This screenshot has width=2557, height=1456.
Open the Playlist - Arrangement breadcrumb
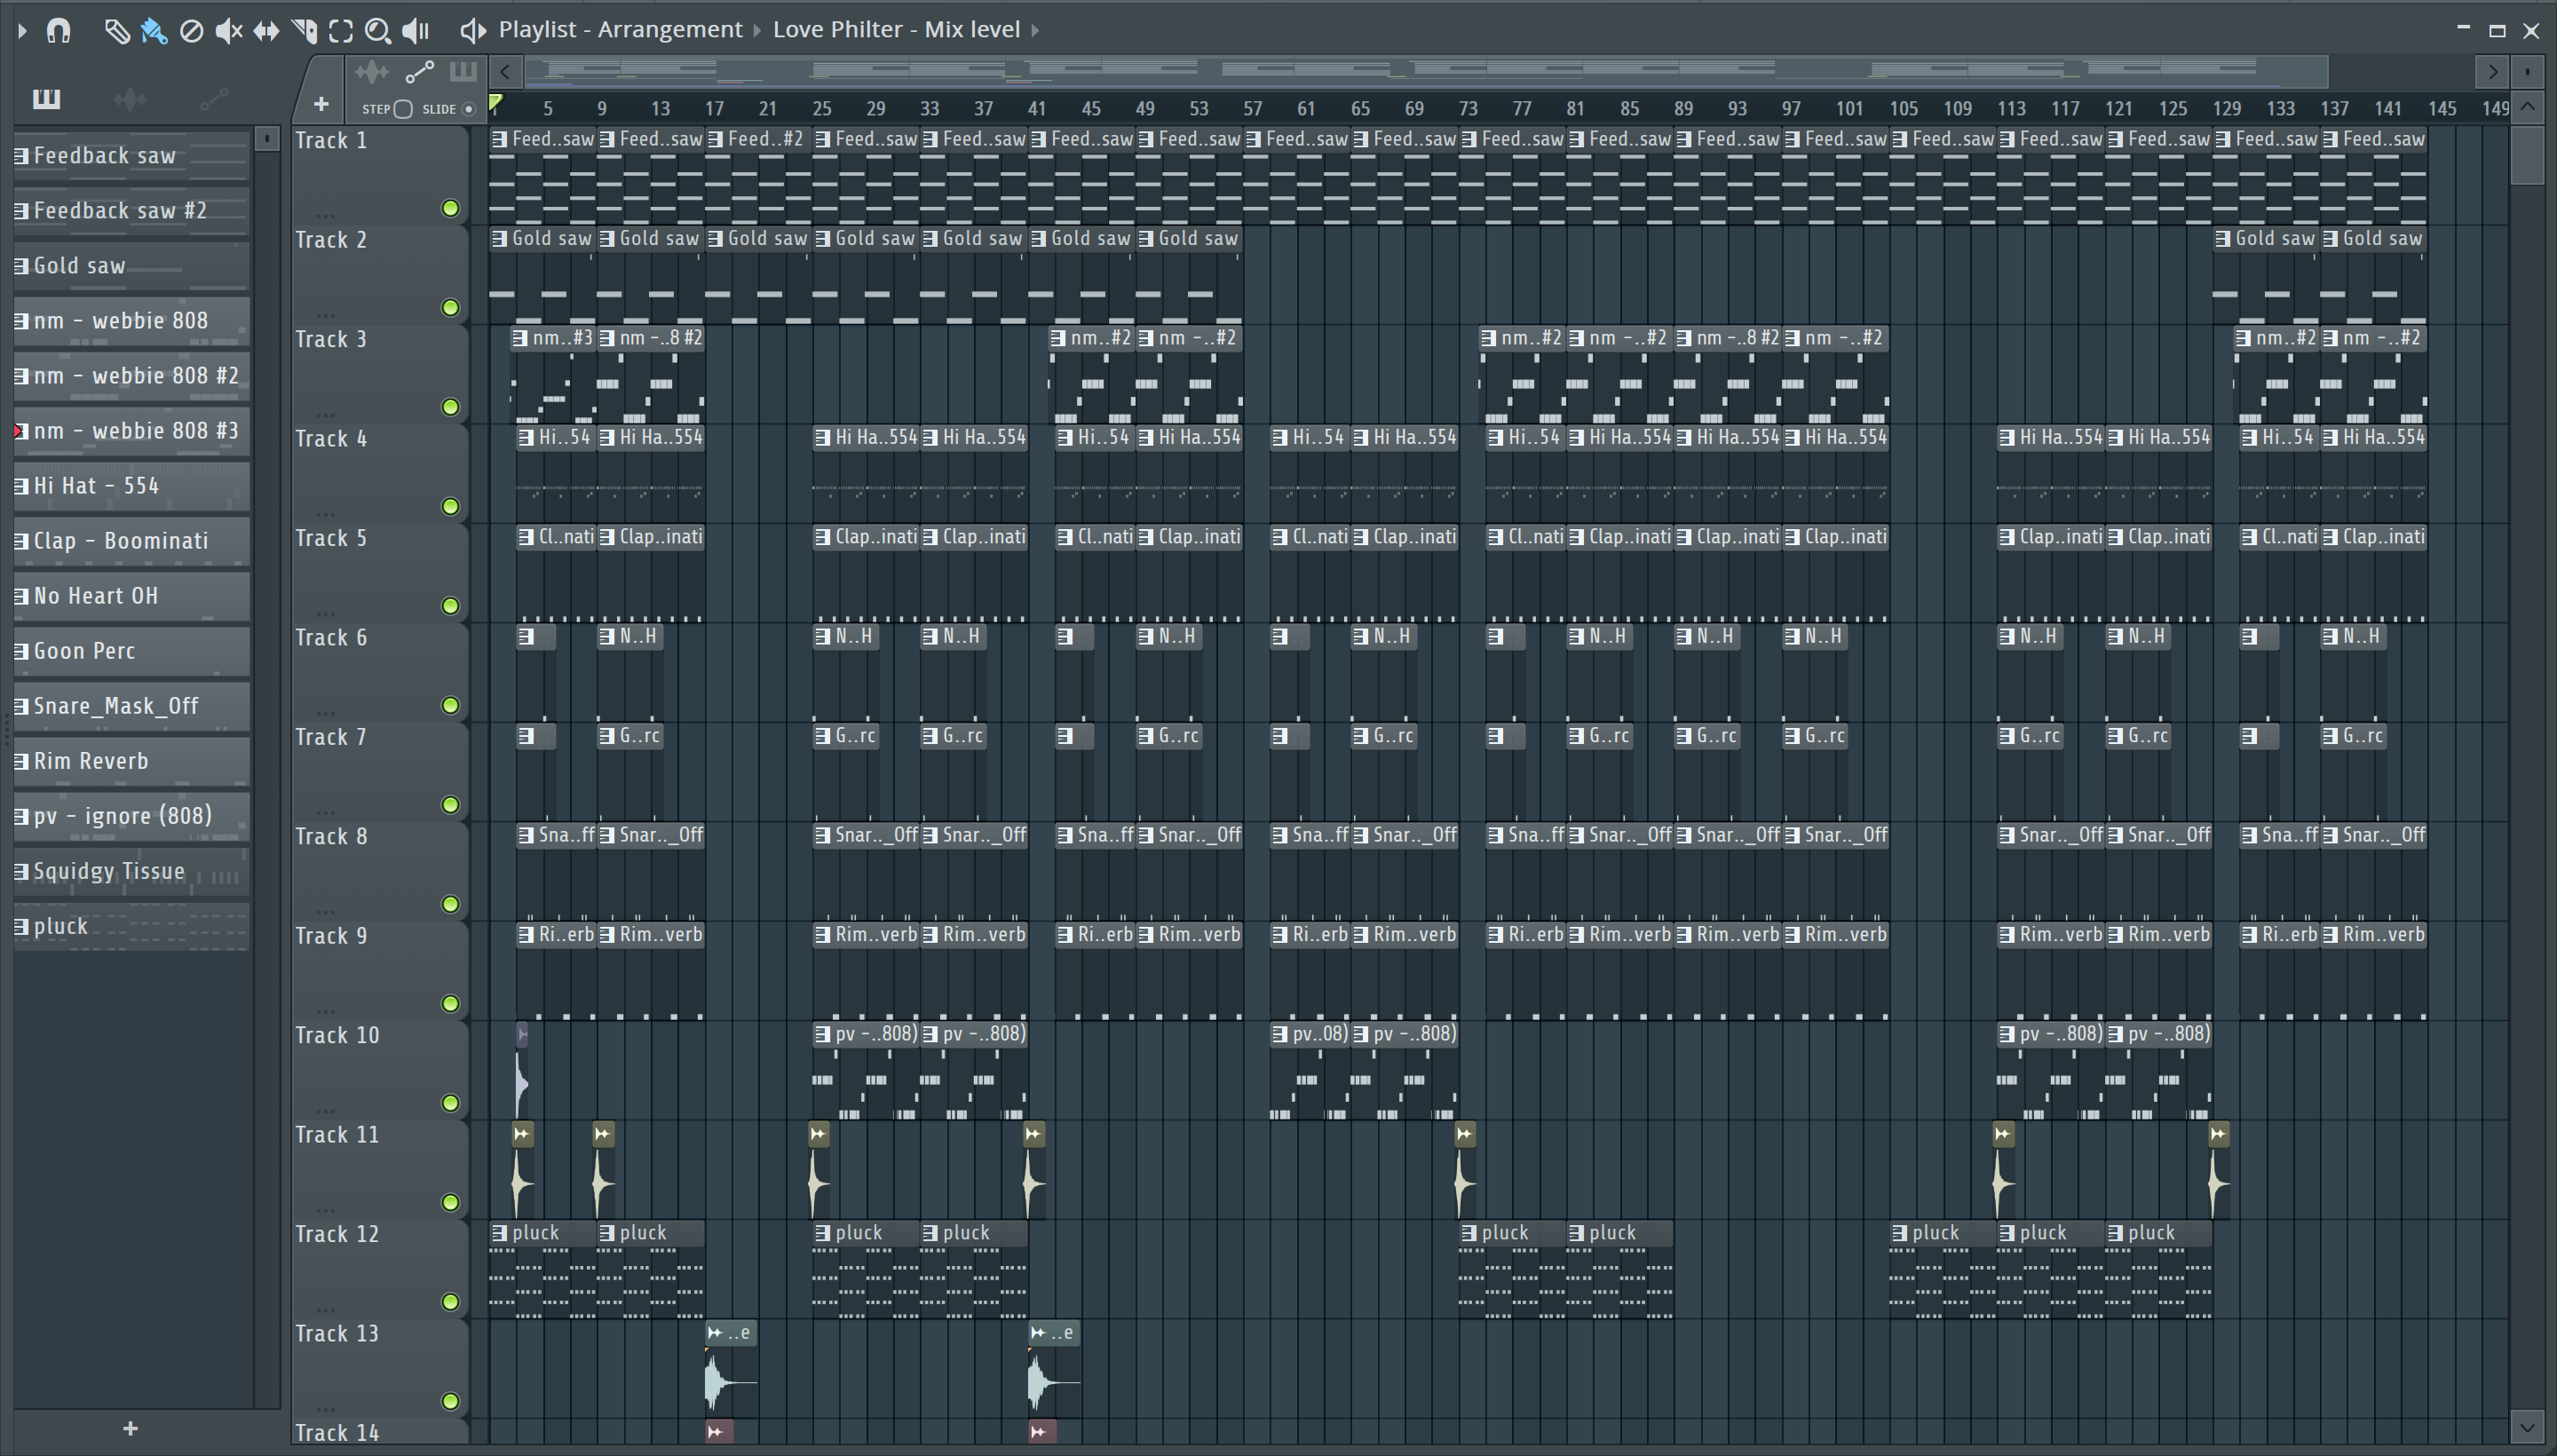[620, 30]
